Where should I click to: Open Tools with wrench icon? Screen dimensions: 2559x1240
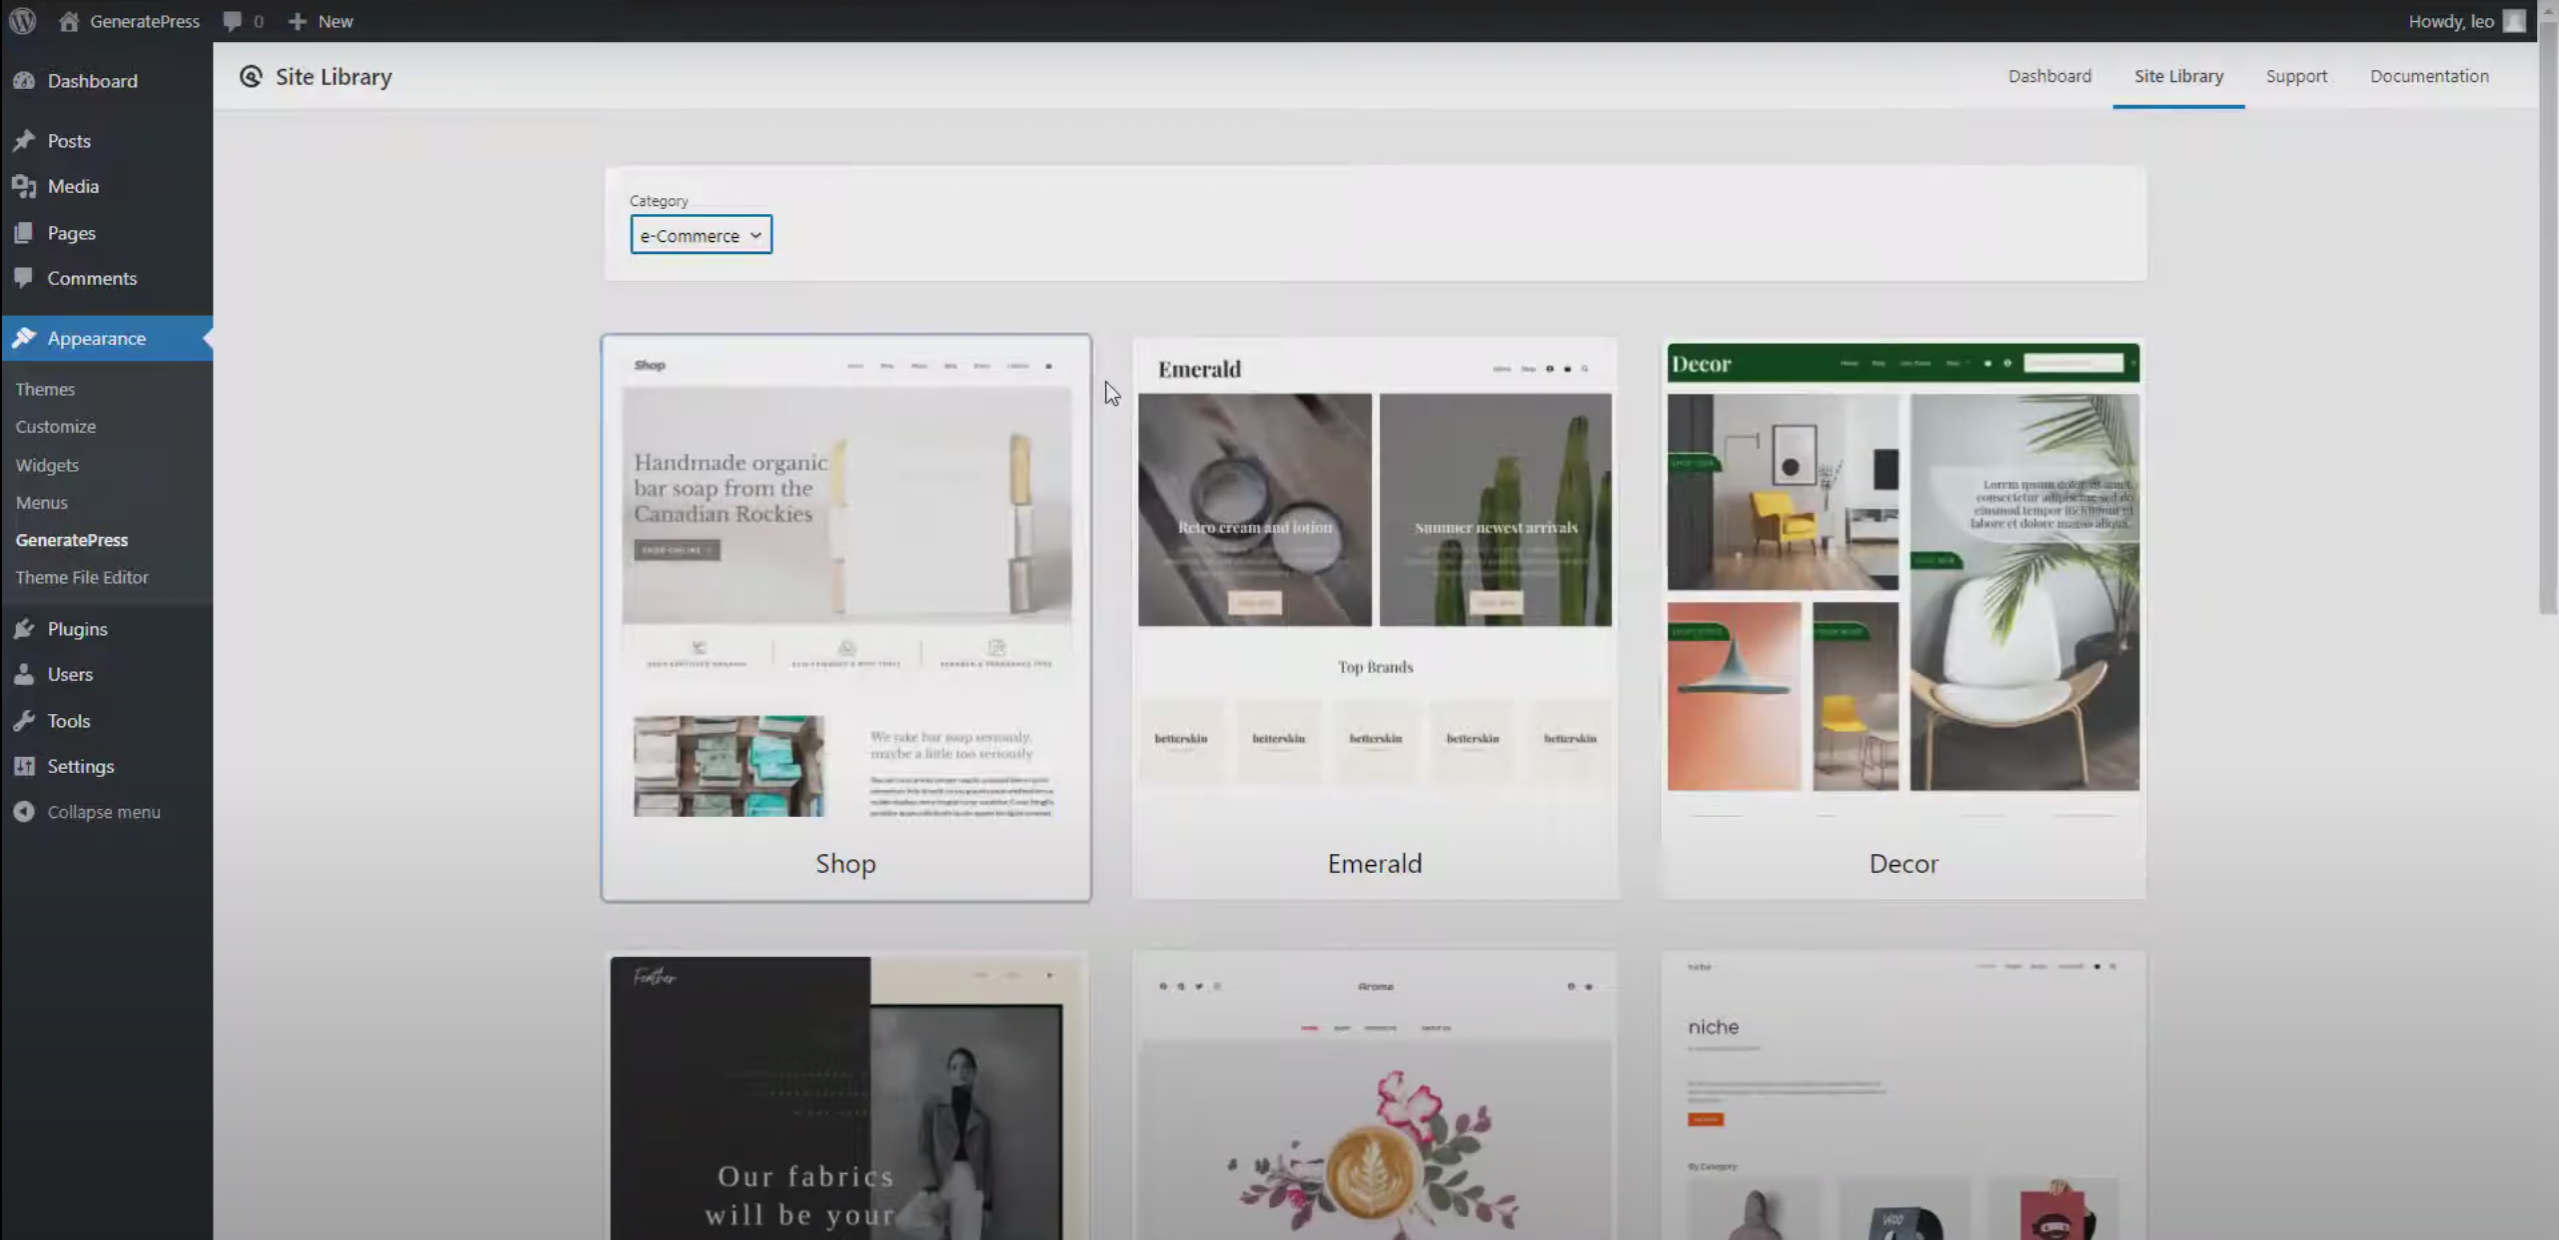coord(25,721)
